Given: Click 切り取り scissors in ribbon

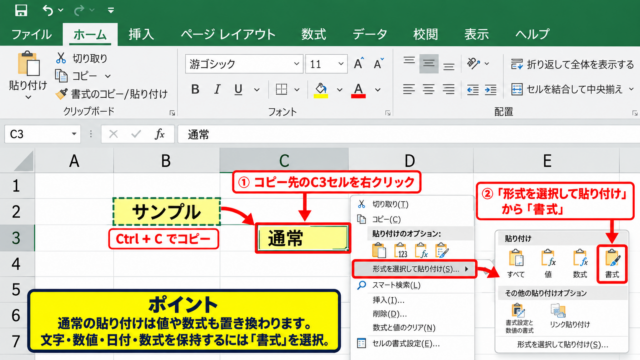Looking at the screenshot, I should 82,58.
